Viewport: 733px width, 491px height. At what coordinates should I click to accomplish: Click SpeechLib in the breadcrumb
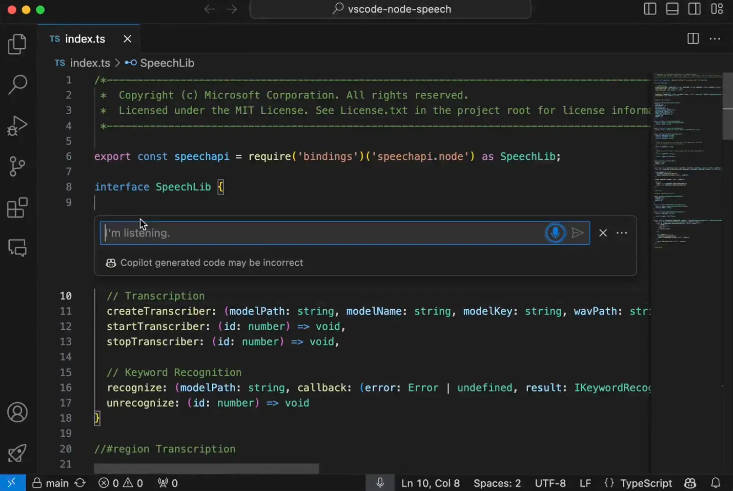coord(167,63)
